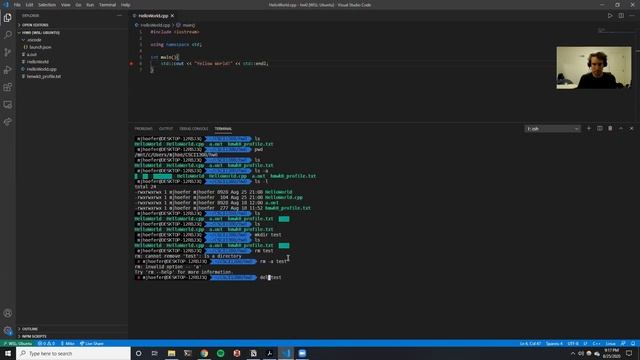Open the File menu
This screenshot has height=360, width=640.
17,5
